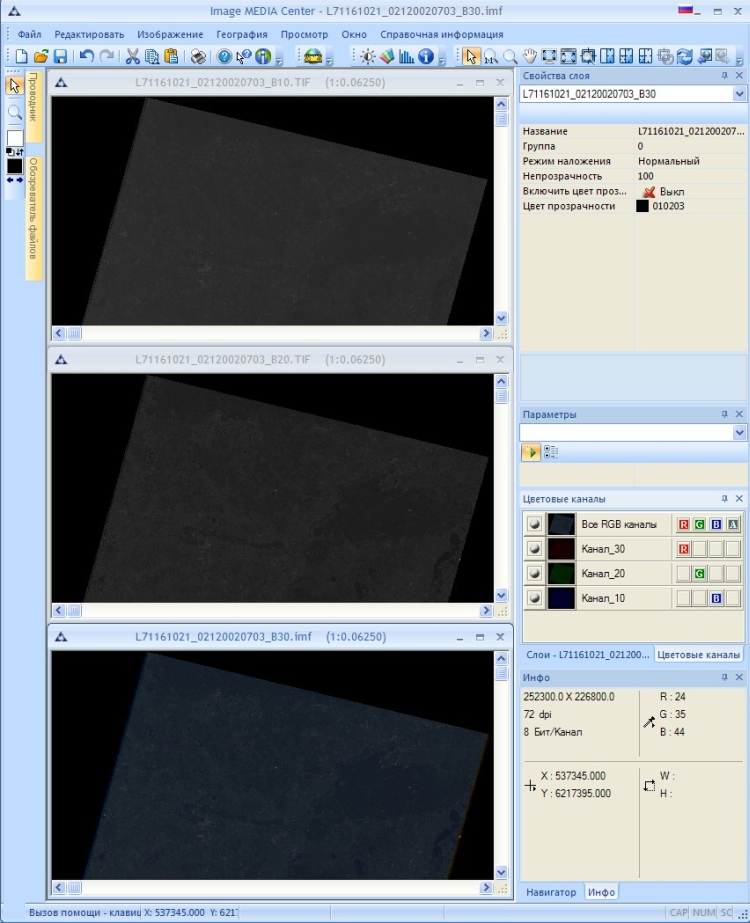Click the black background color swatch
750x923 pixels.
(15, 166)
